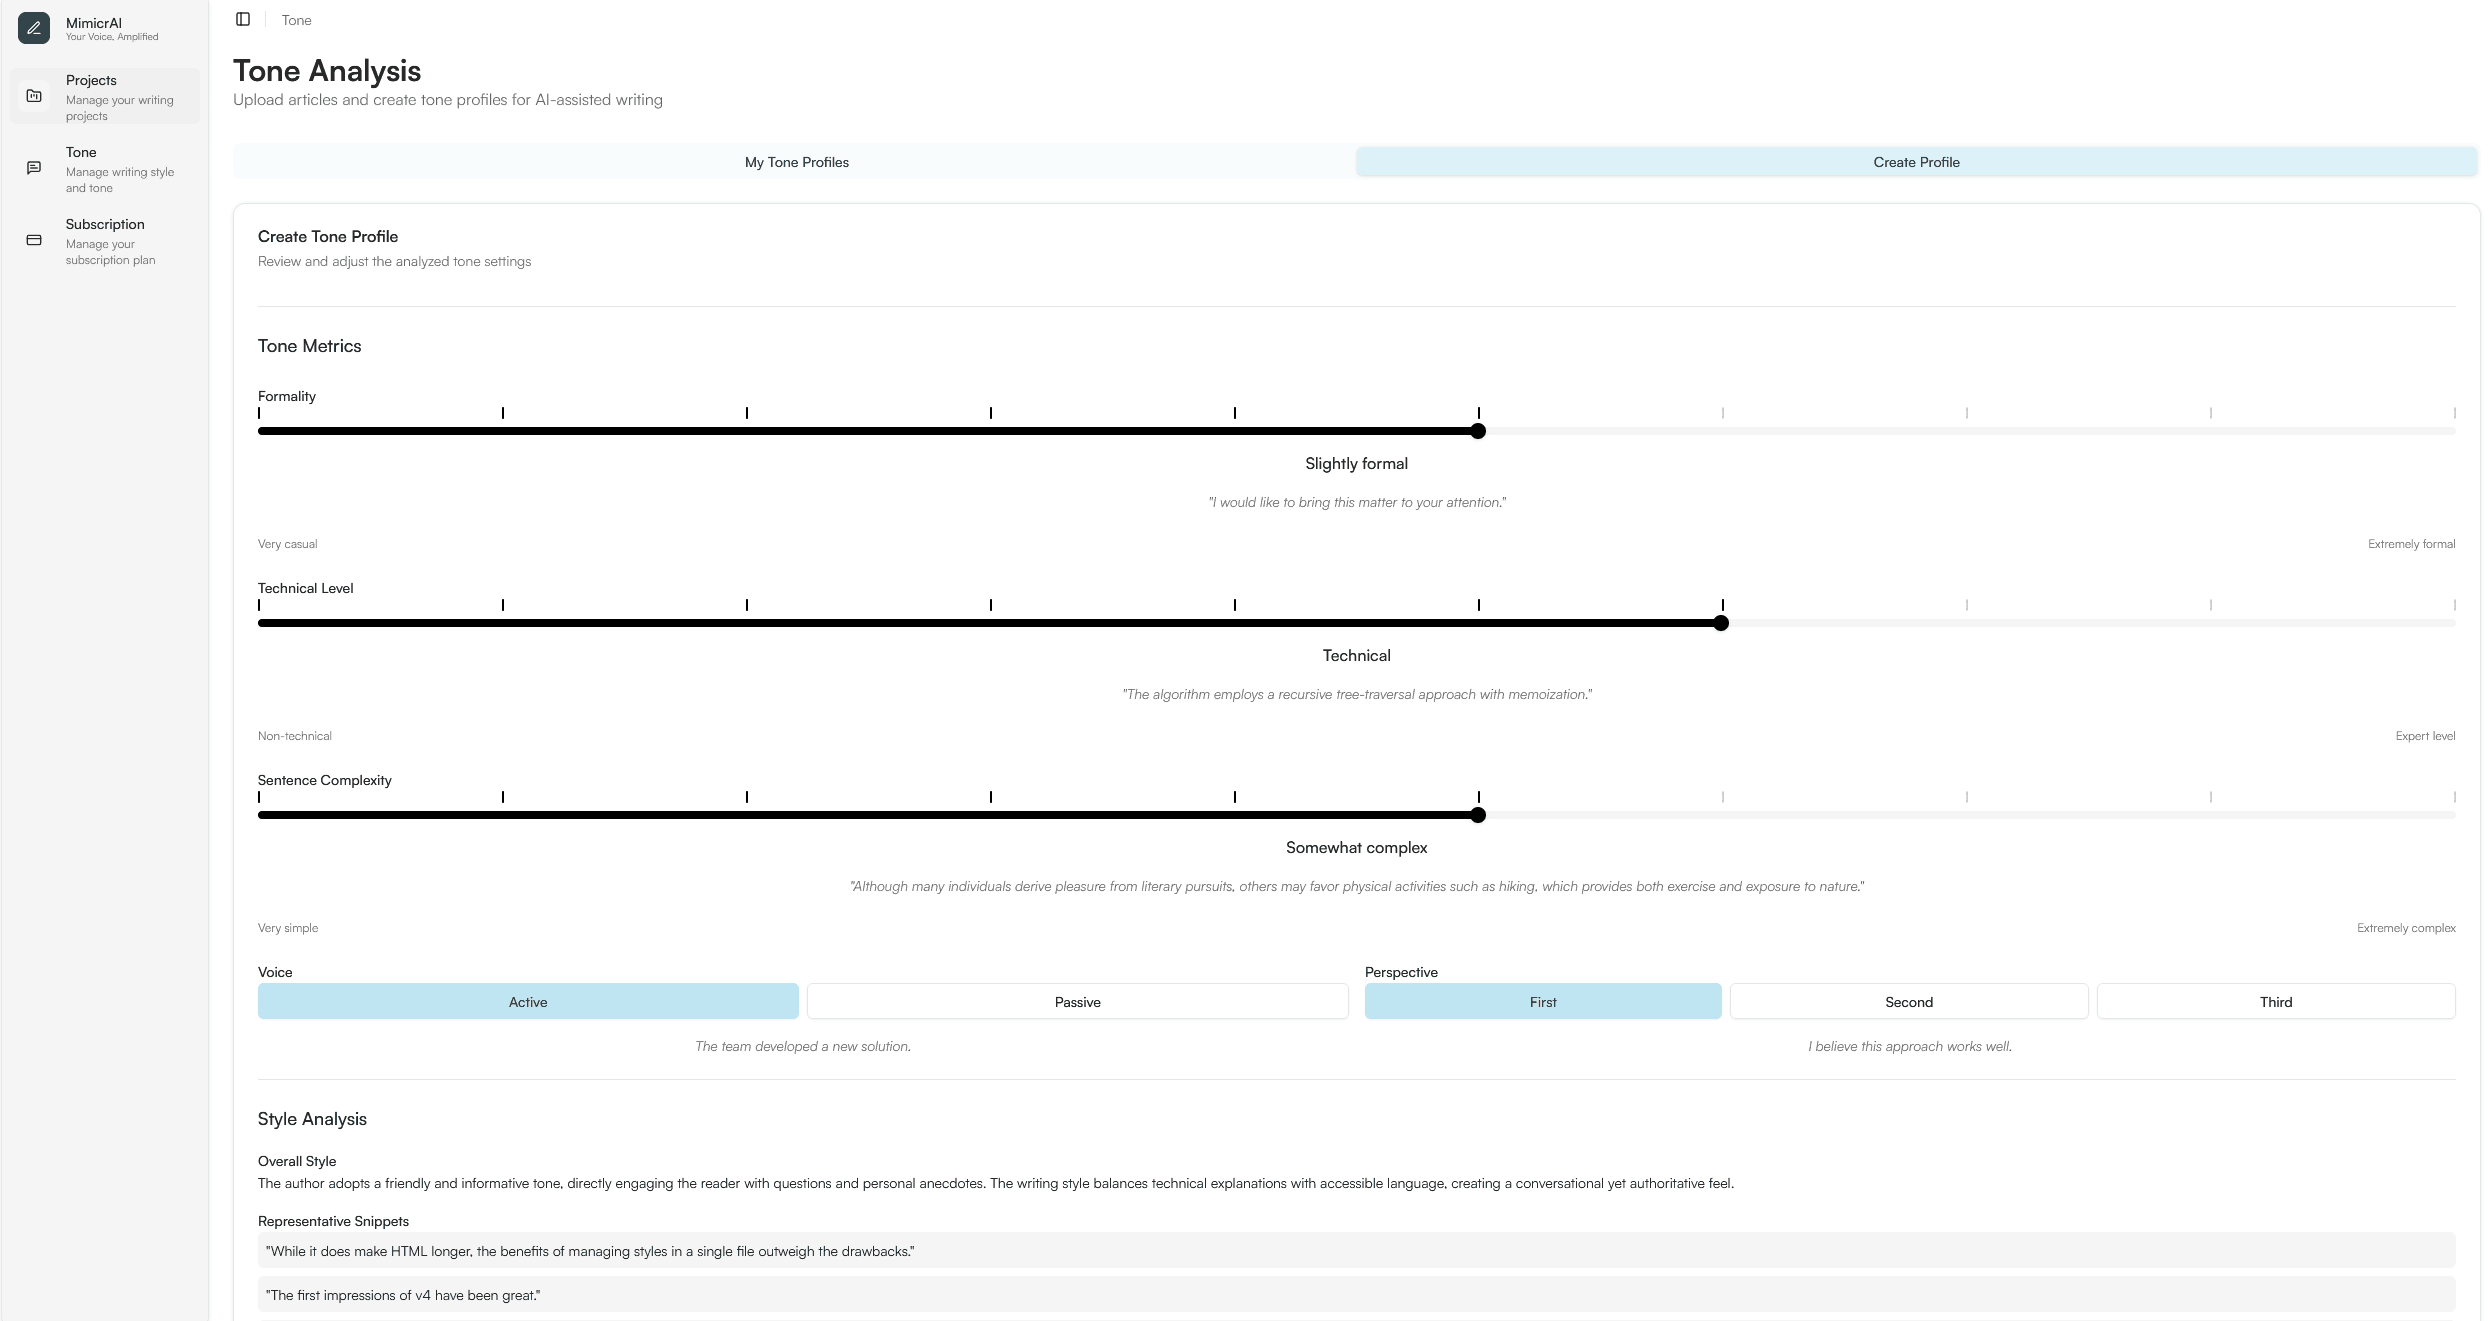Click the "Technical" level value label
This screenshot has width=2488, height=1321.
(x=1356, y=656)
